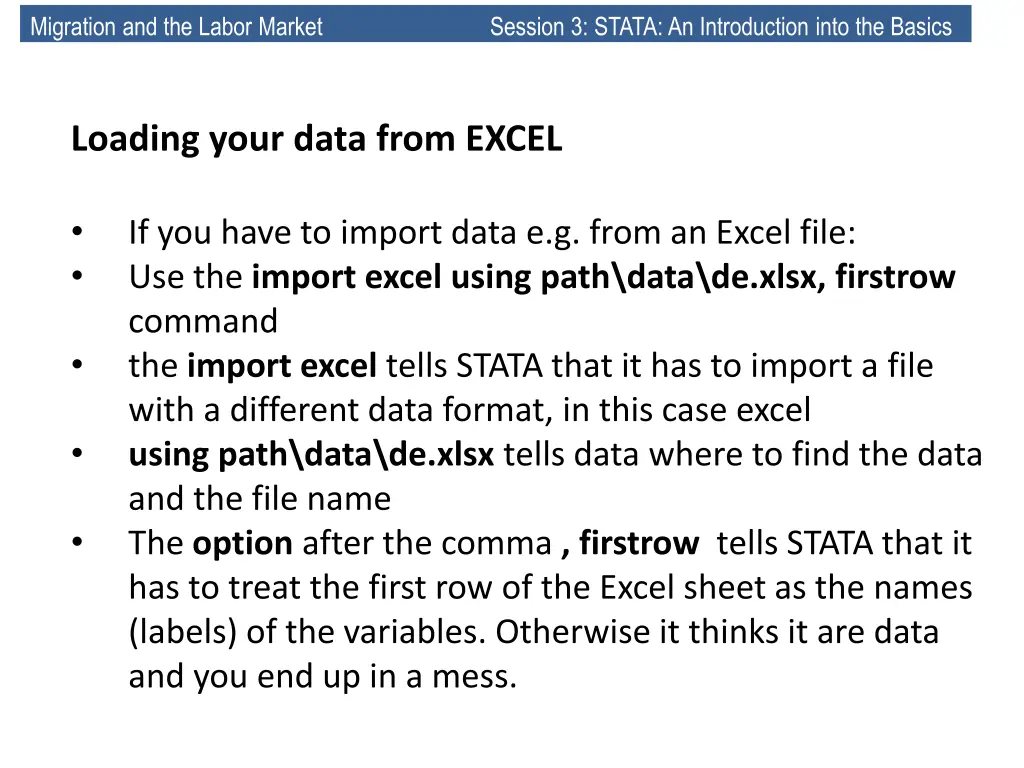Click the bullet dot before "The option"
This screenshot has height=768, width=1024.
point(78,542)
